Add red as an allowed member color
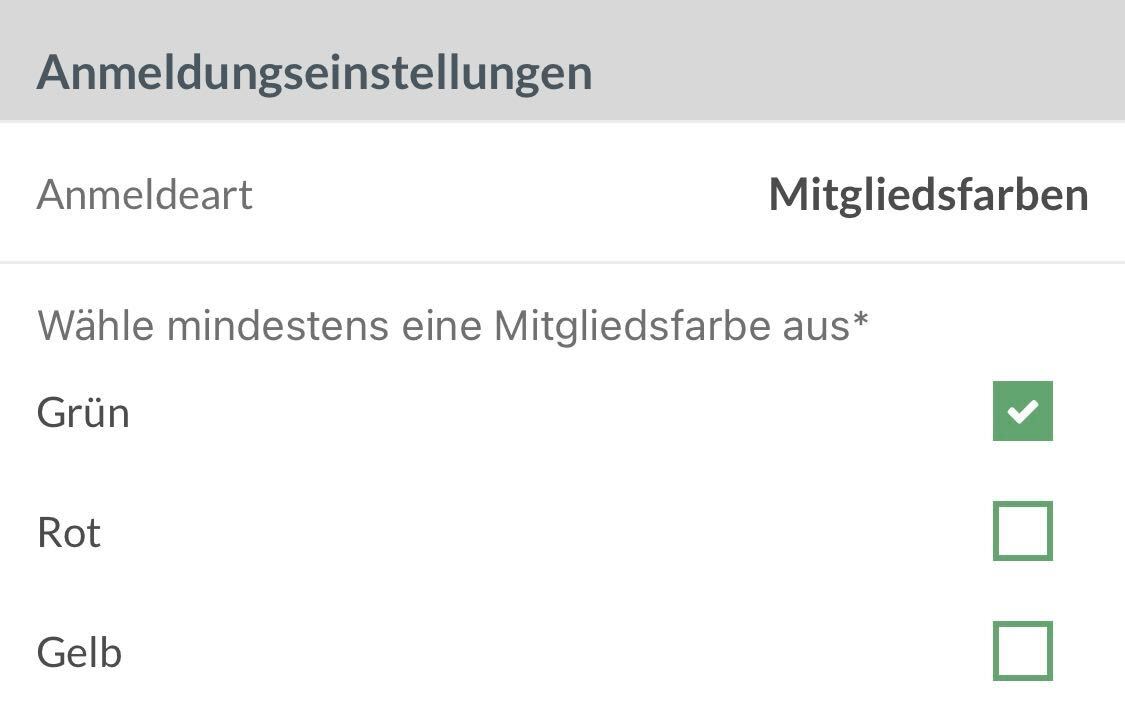The image size is (1125, 705). [1022, 531]
